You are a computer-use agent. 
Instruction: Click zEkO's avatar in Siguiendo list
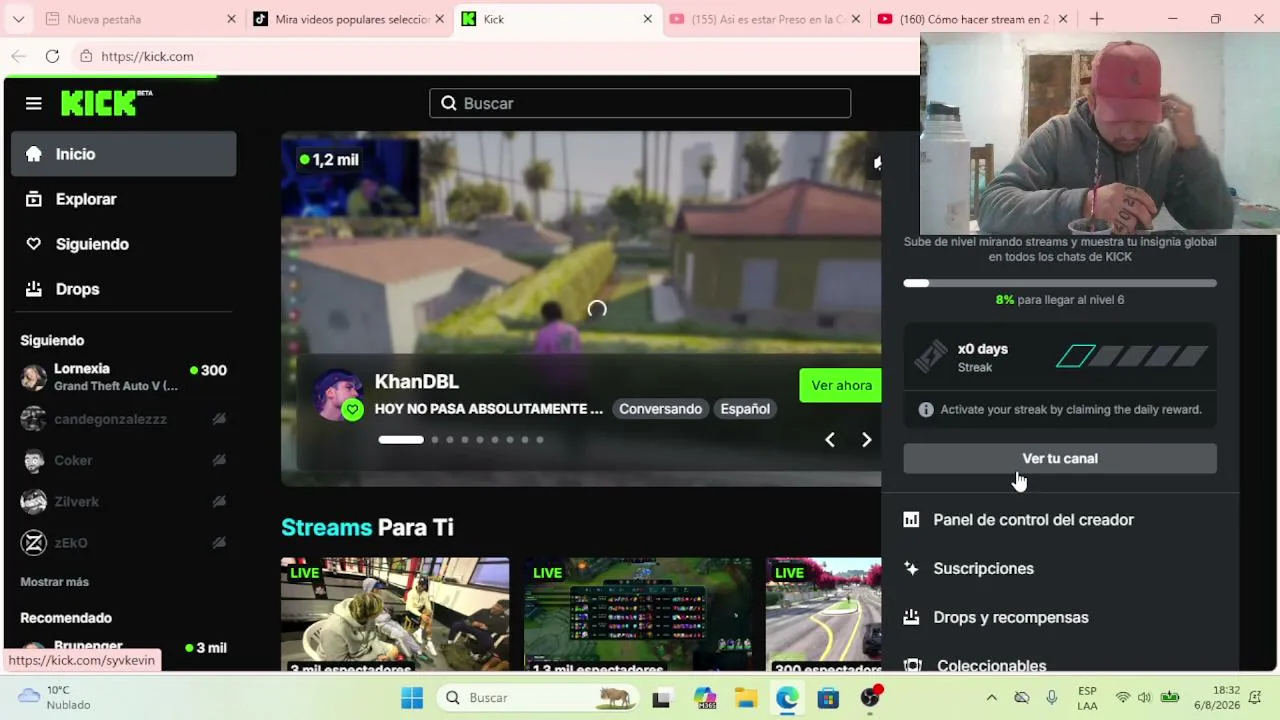tap(34, 542)
